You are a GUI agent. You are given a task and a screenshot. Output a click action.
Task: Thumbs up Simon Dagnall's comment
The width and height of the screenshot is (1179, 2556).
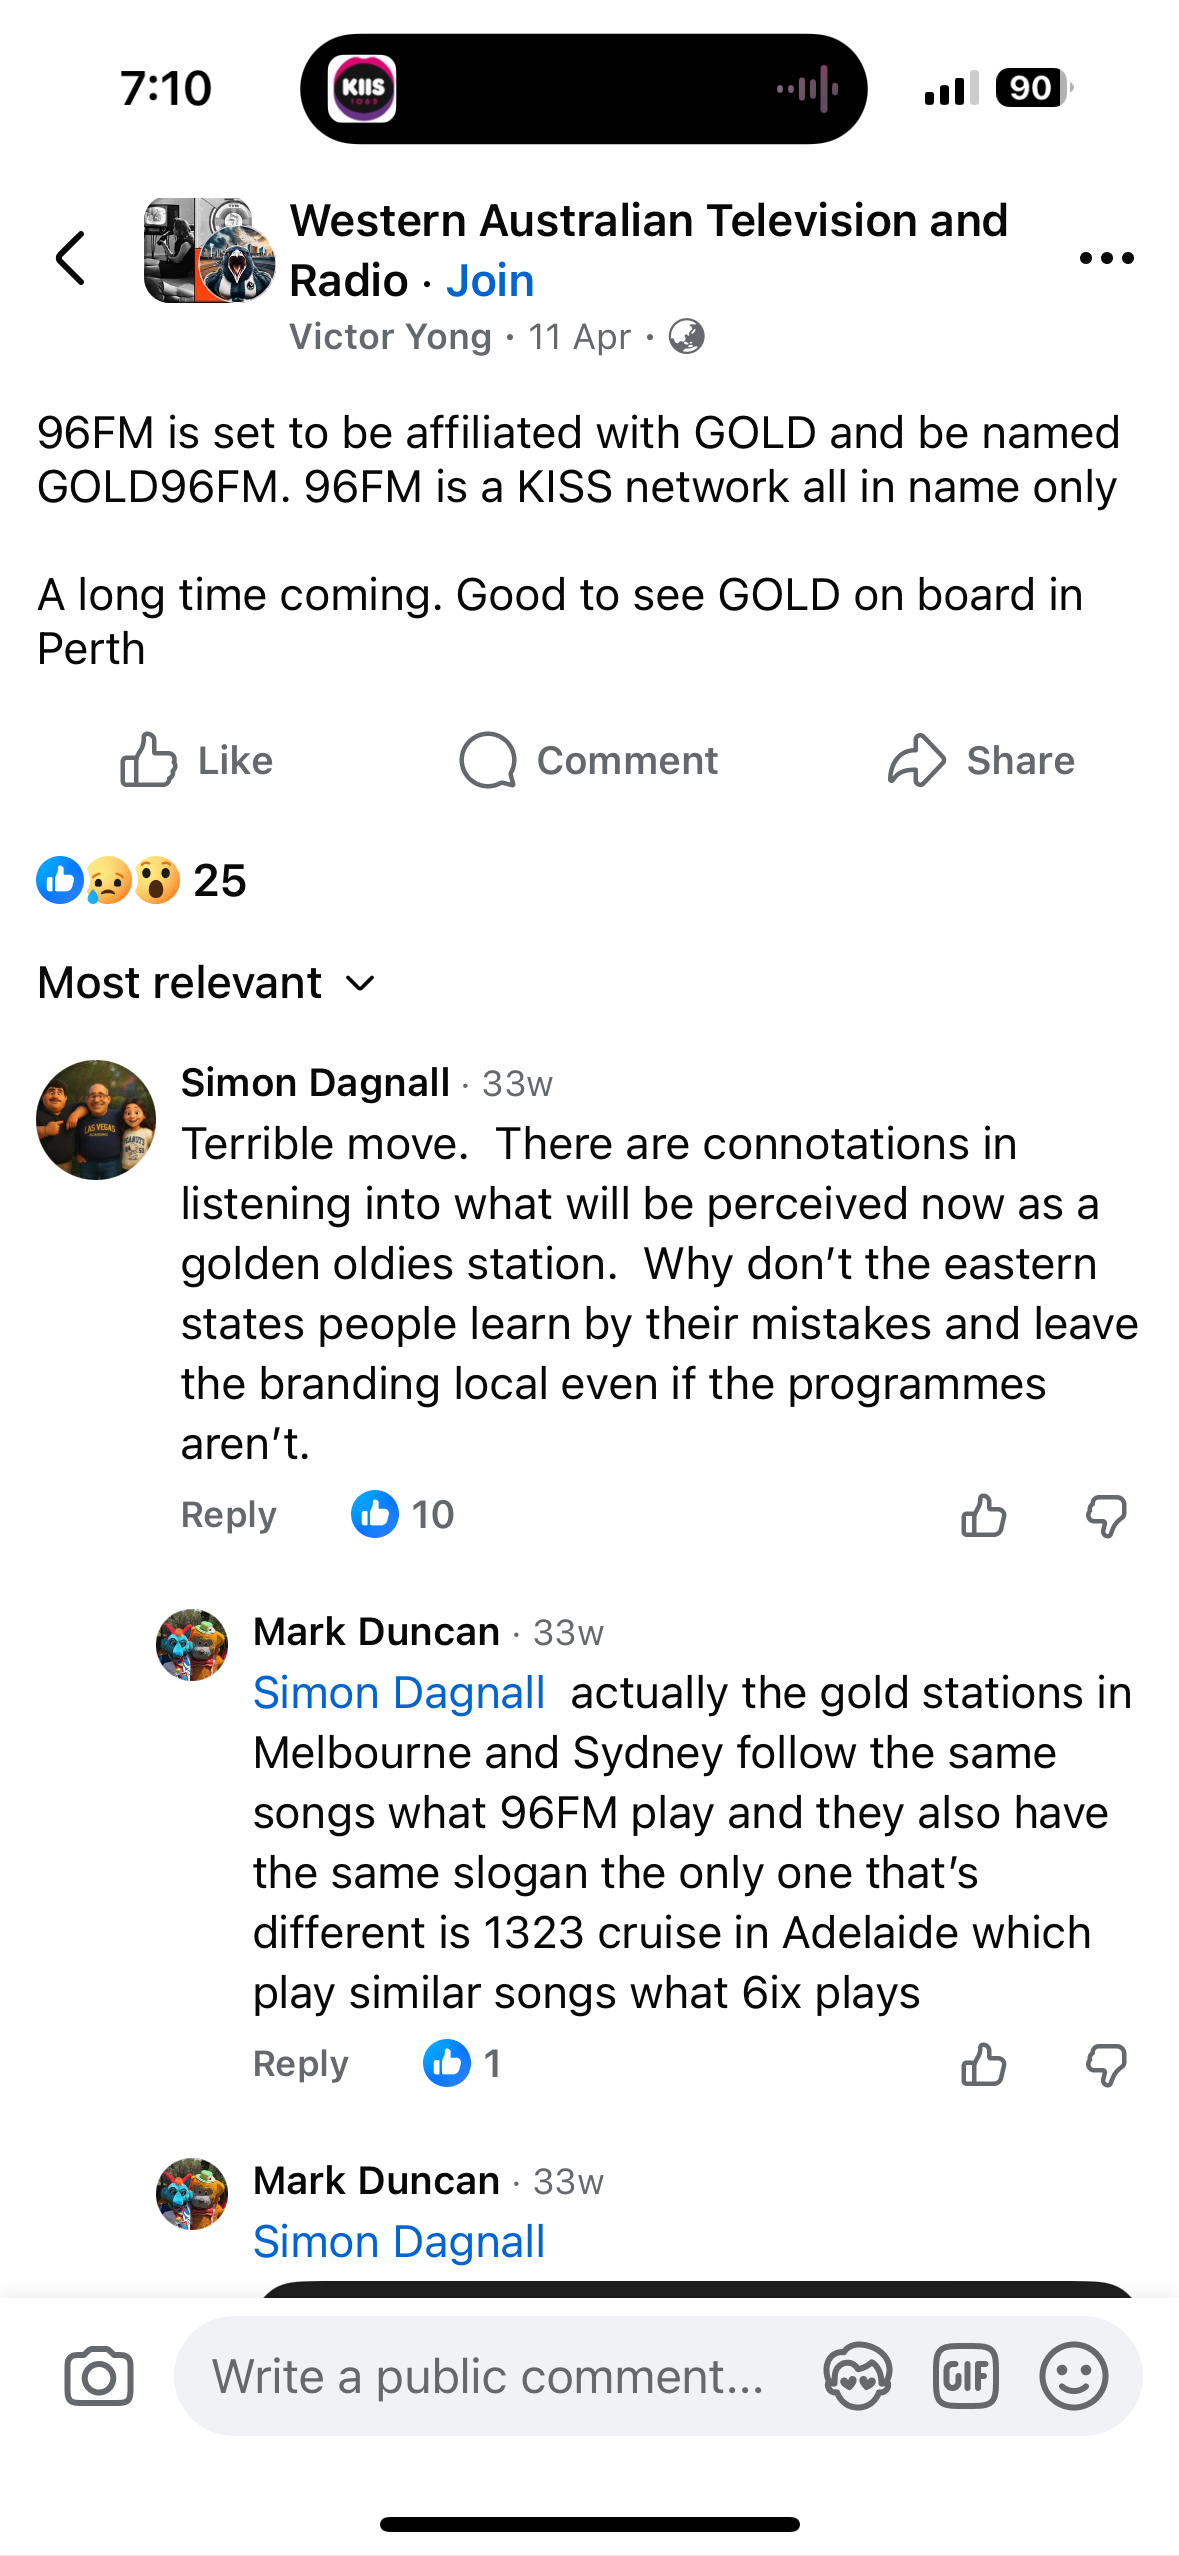[983, 1516]
